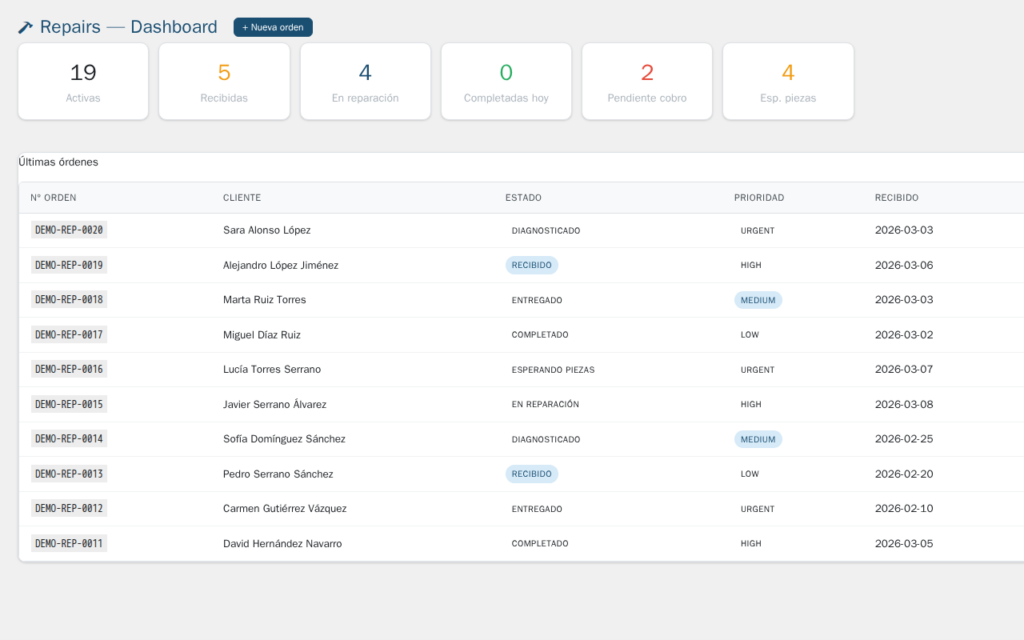Open the En reparación stat card
The height and width of the screenshot is (640, 1024).
tap(365, 82)
